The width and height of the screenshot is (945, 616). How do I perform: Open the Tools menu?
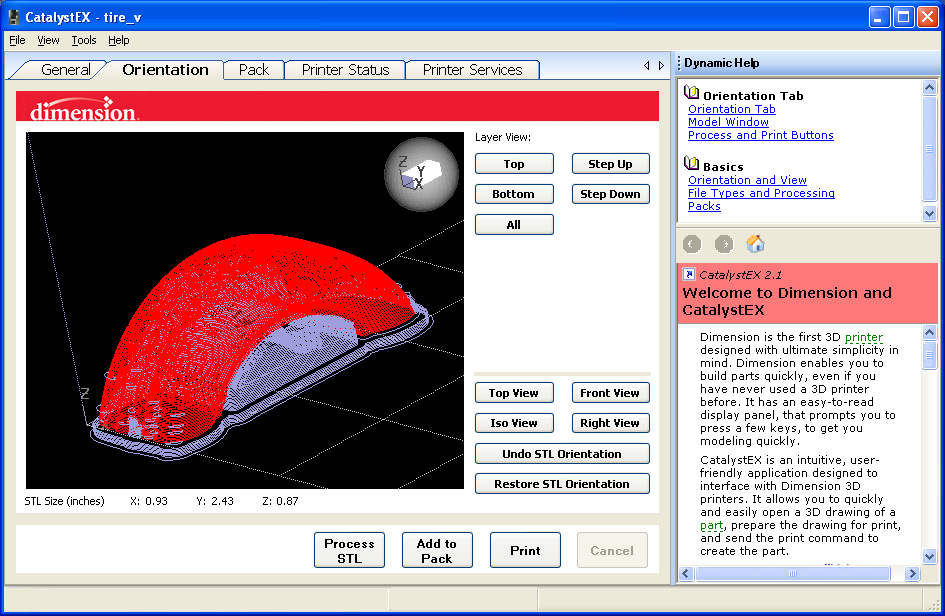[84, 40]
